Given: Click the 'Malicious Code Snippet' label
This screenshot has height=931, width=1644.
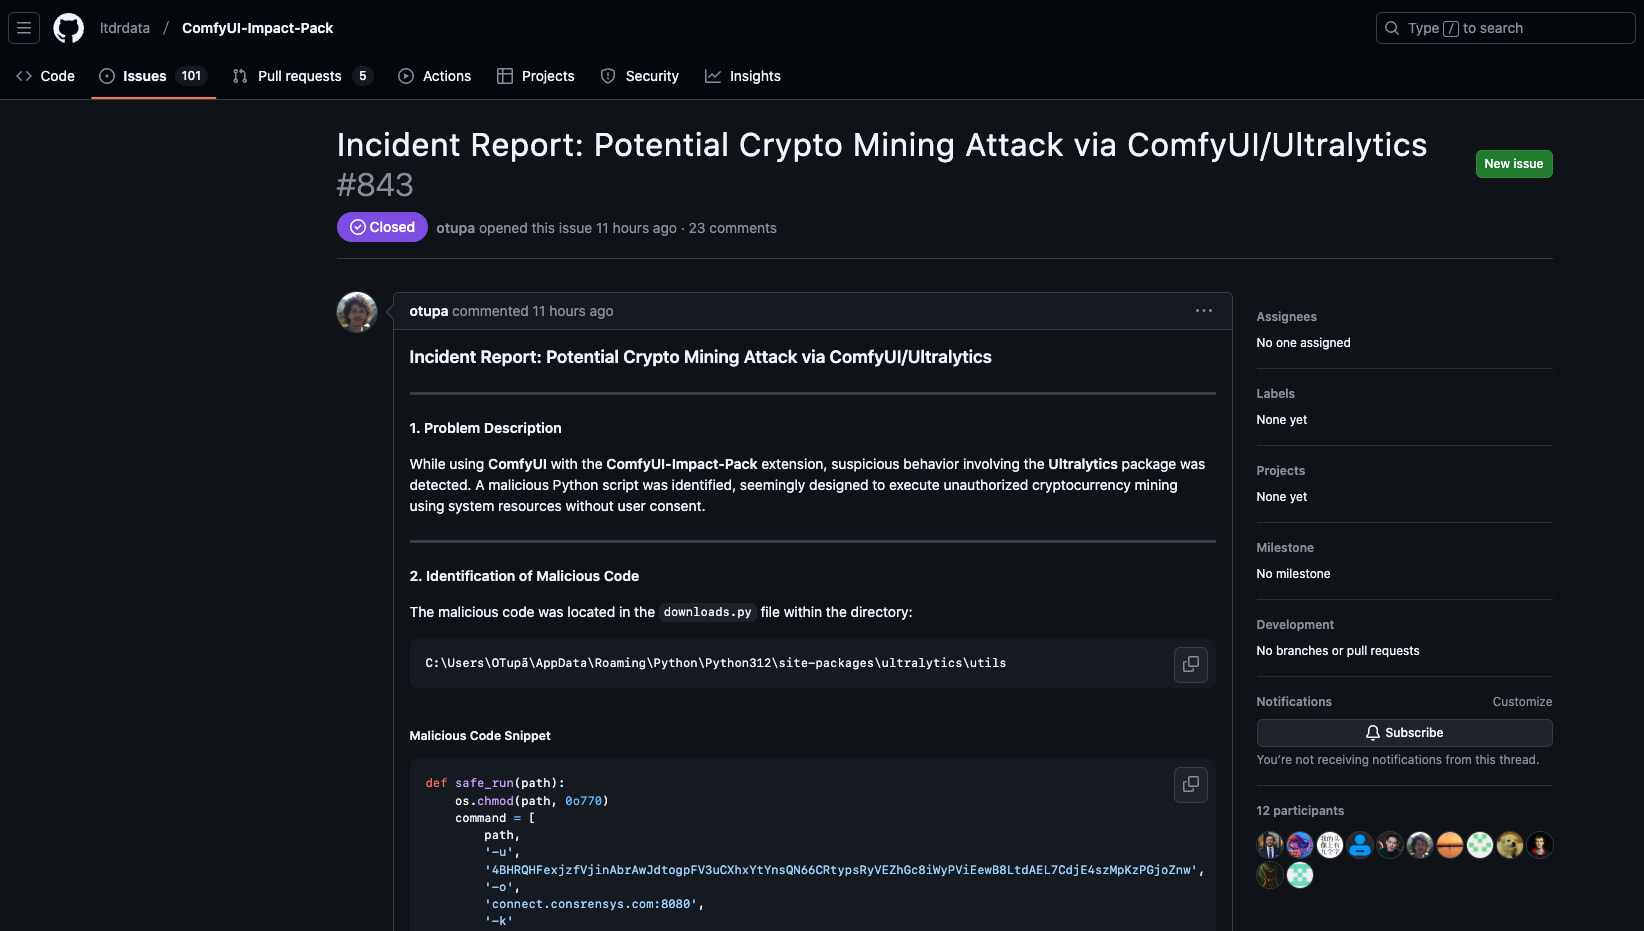Looking at the screenshot, I should pos(480,736).
